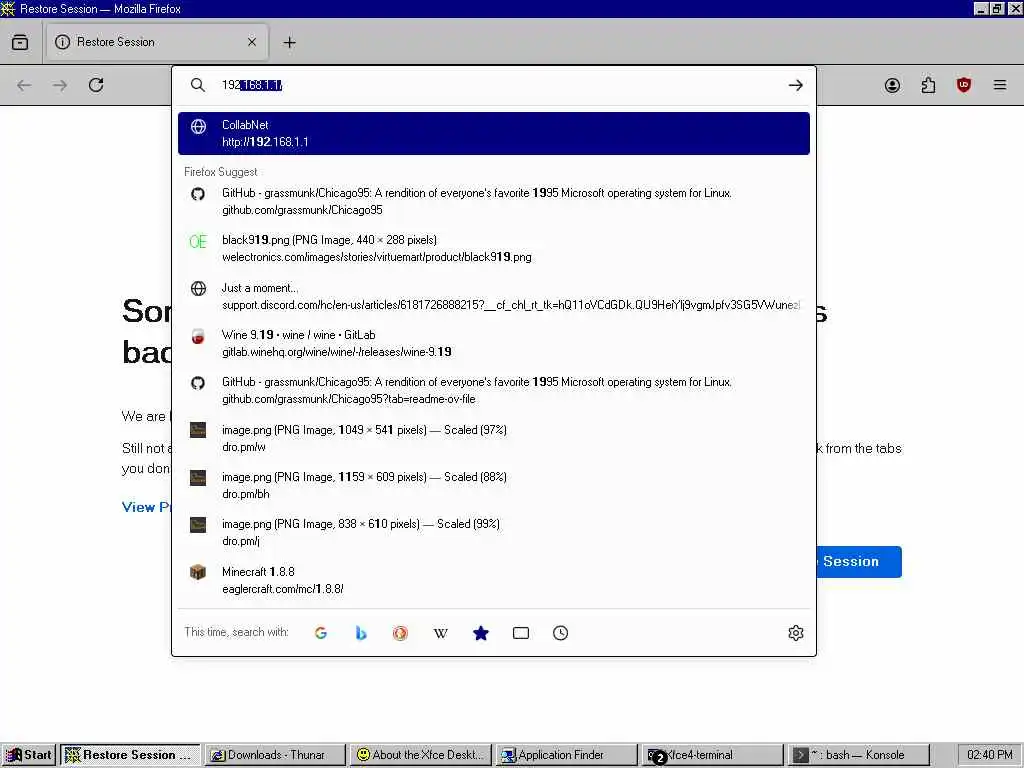Search this time with Google
Image resolution: width=1024 pixels, height=768 pixels.
tap(321, 633)
